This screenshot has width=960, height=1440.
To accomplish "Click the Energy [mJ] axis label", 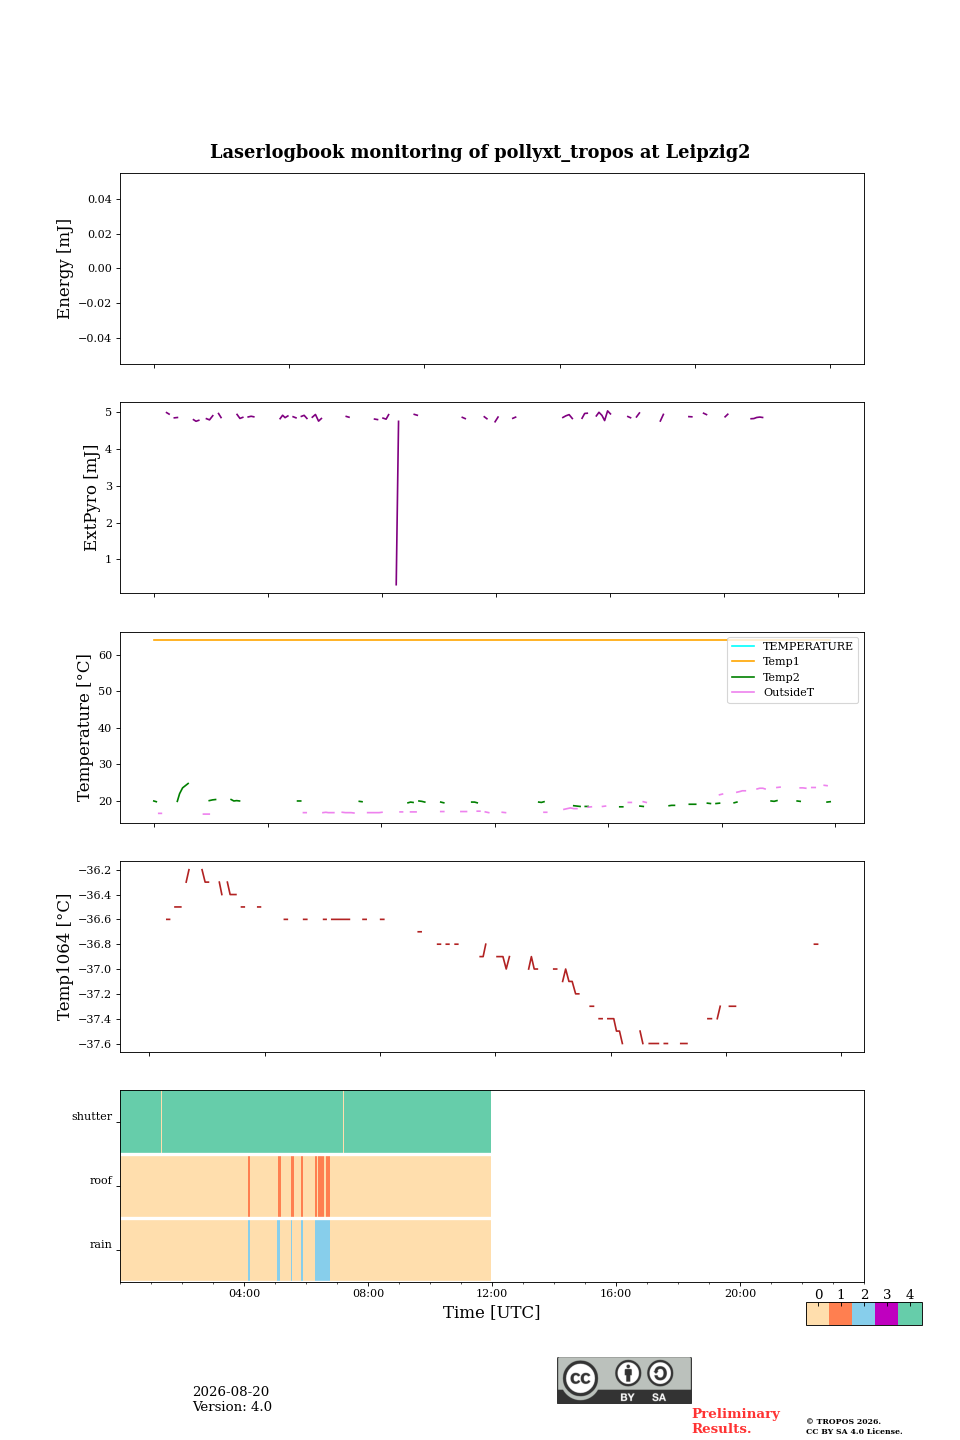I will [65, 269].
